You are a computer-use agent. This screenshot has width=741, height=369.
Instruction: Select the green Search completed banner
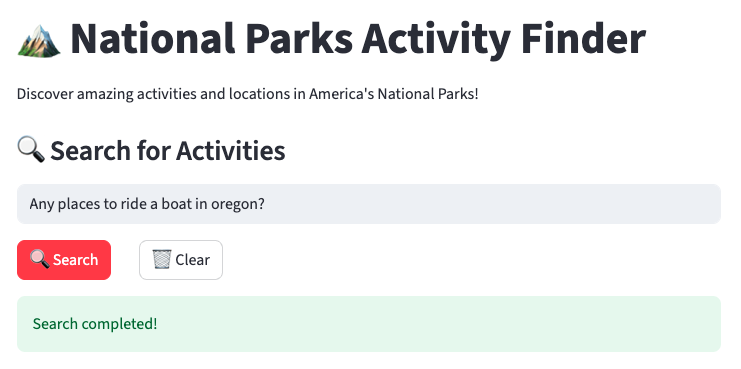click(x=369, y=324)
